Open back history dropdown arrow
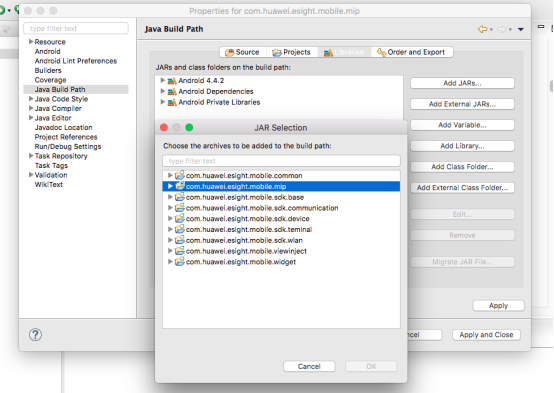The height and width of the screenshot is (393, 554). [491, 30]
